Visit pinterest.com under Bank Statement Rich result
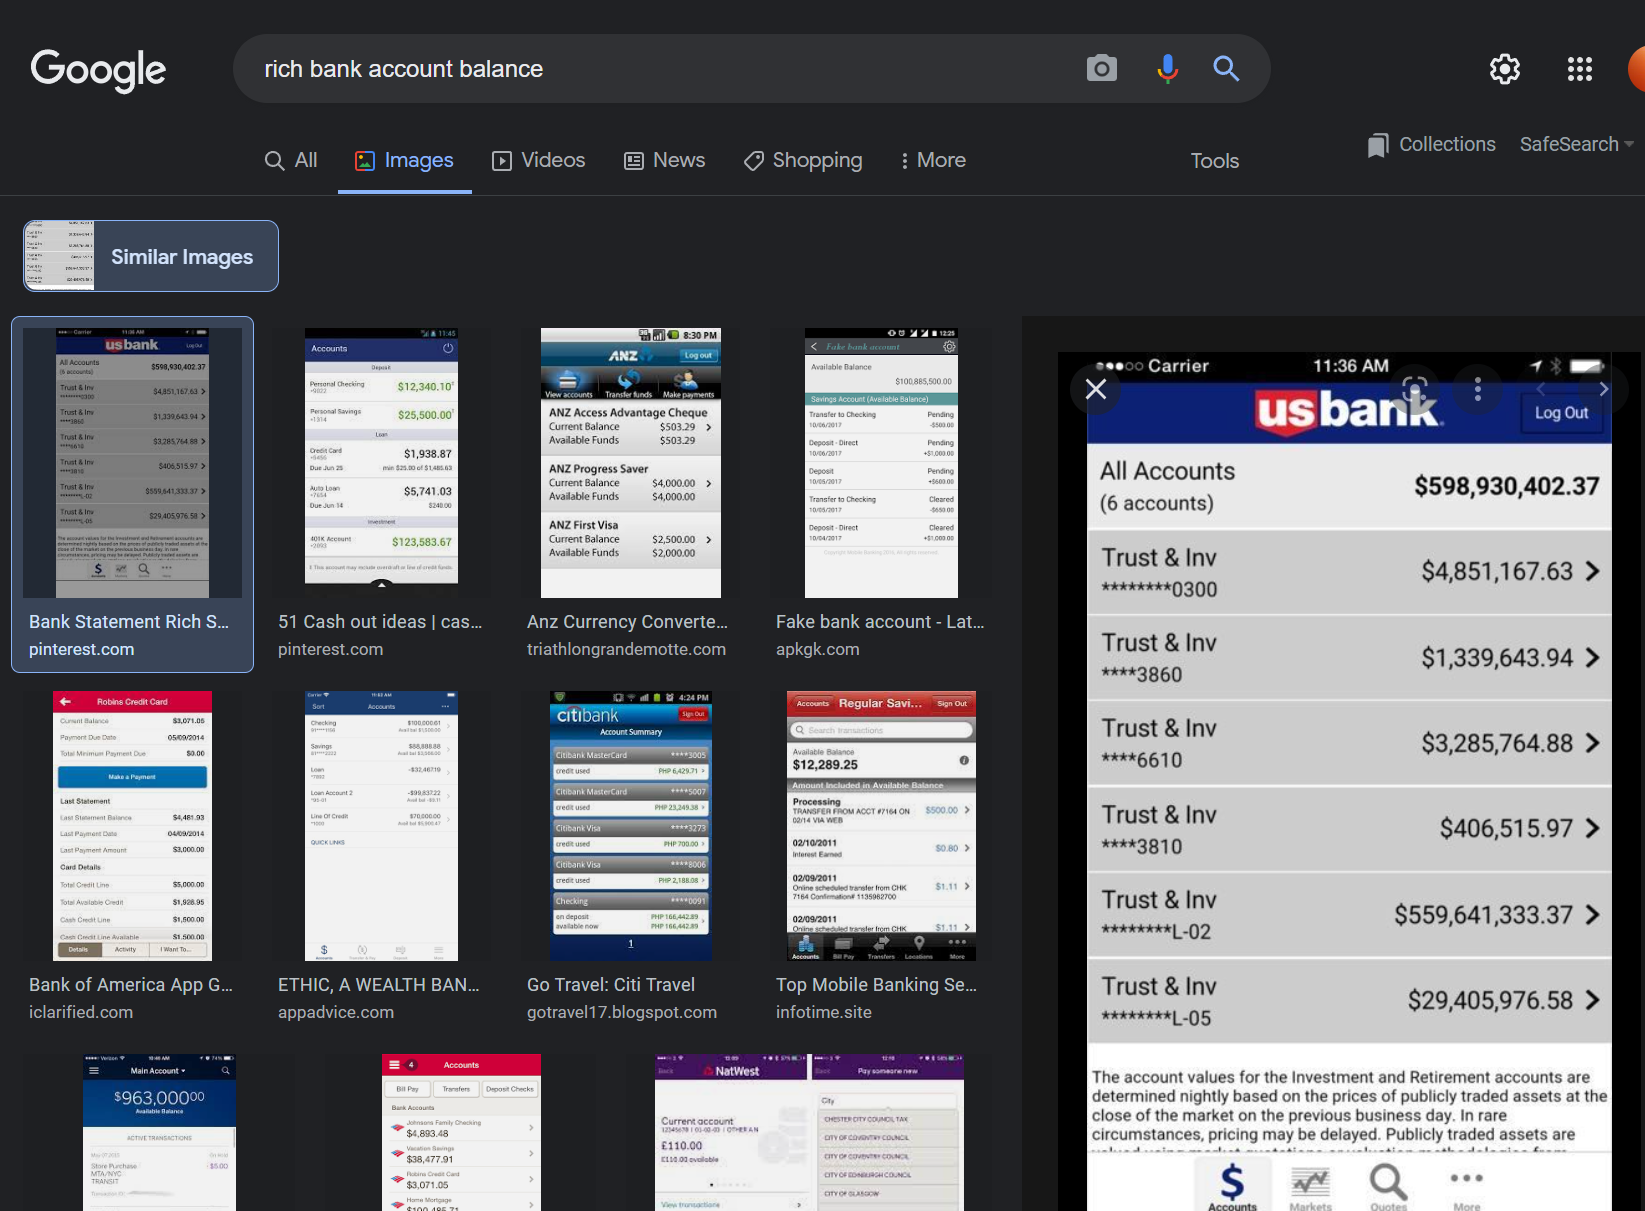The height and width of the screenshot is (1211, 1645). [82, 649]
